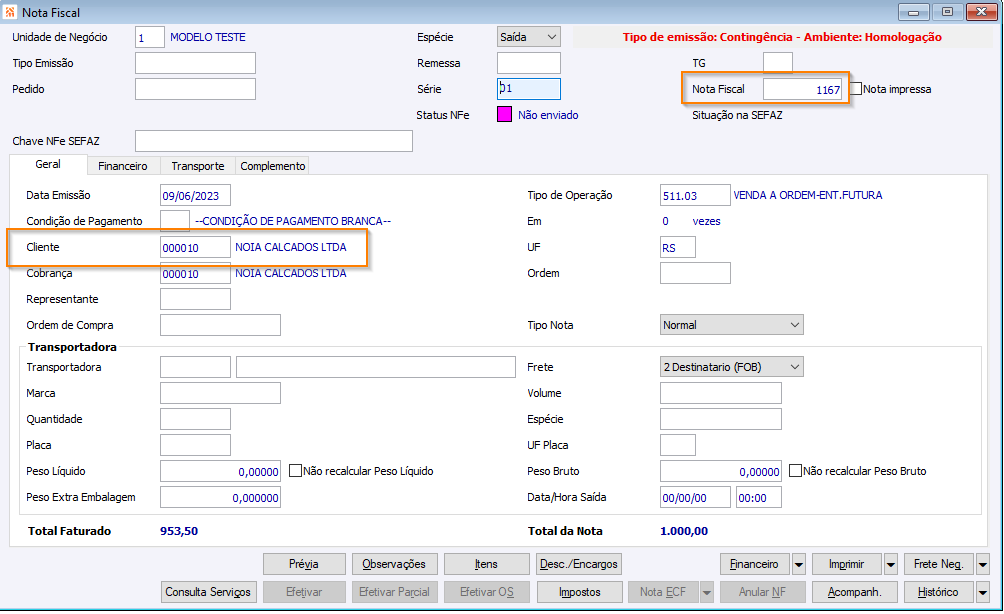Screen dimensions: 1004x614
Task: Click the Volume input field
Action: (721, 393)
